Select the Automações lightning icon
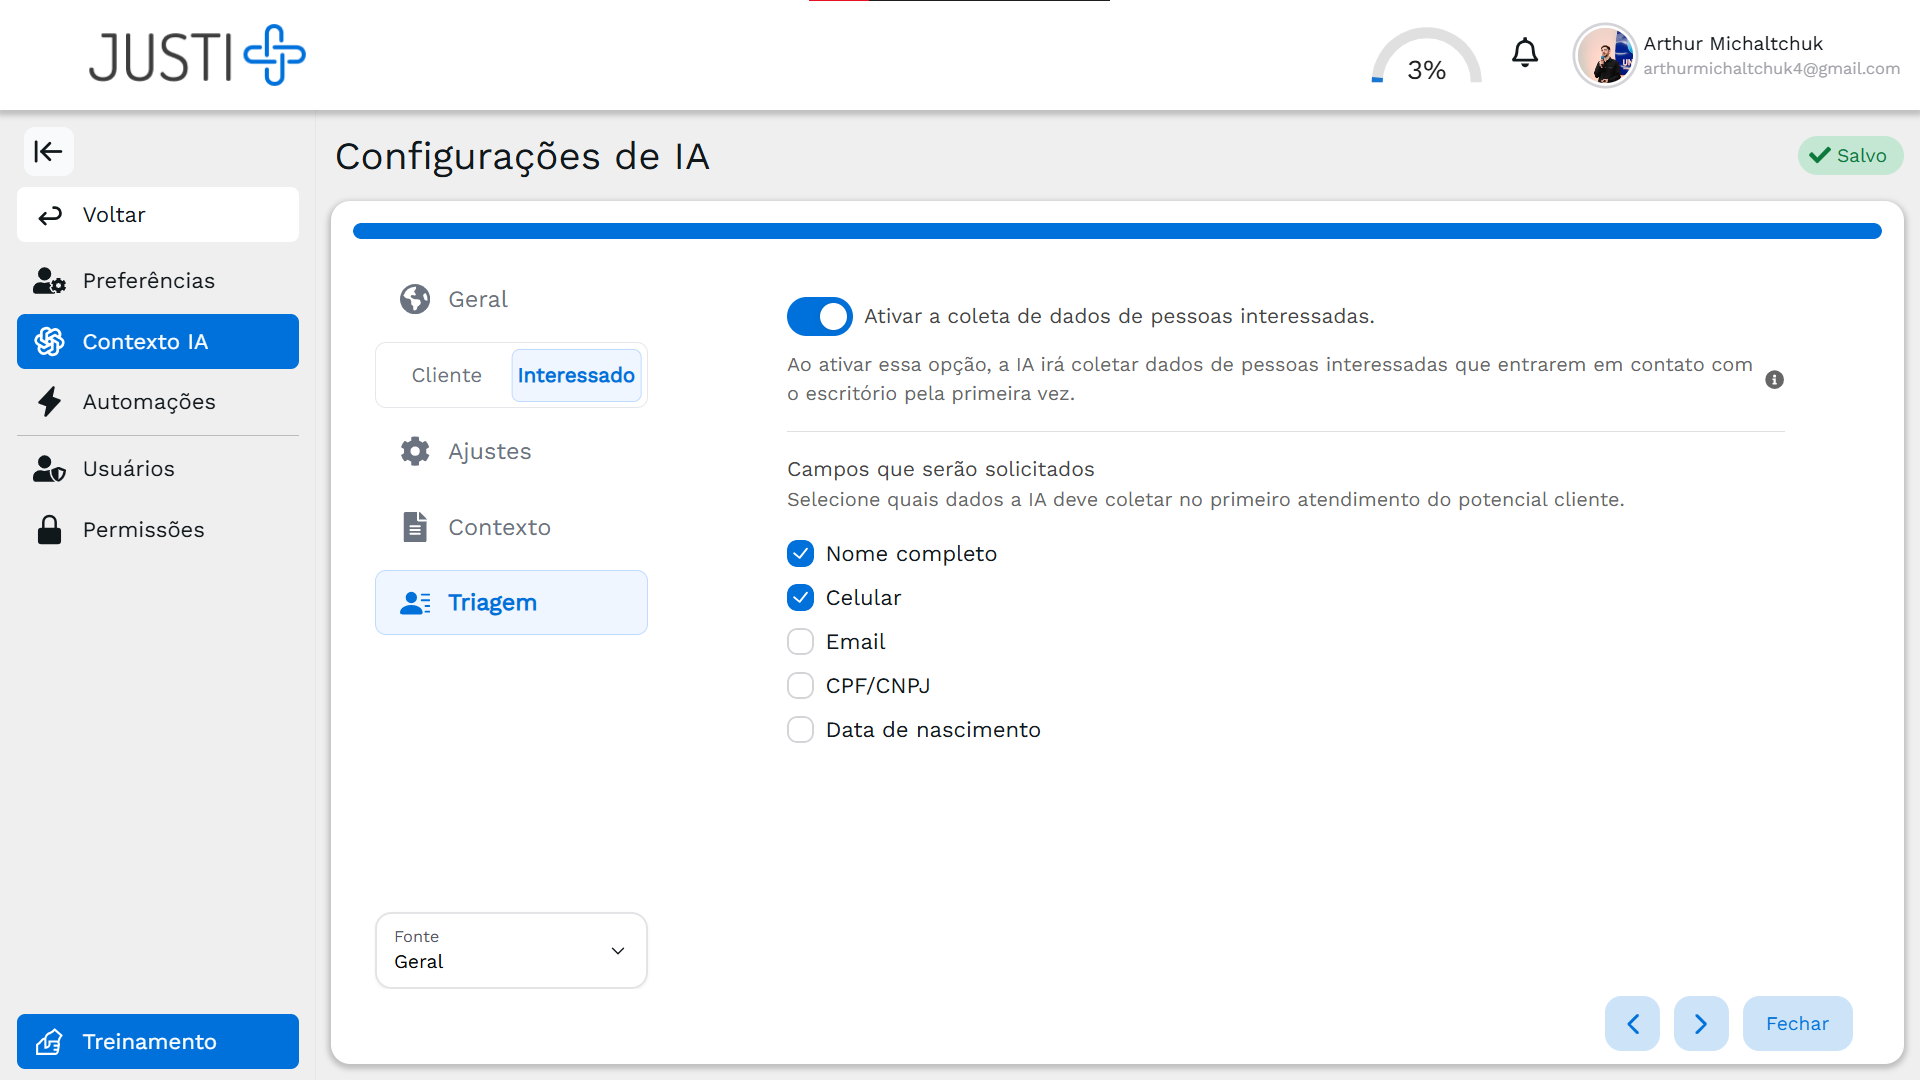Viewport: 1920px width, 1080px height. click(49, 401)
